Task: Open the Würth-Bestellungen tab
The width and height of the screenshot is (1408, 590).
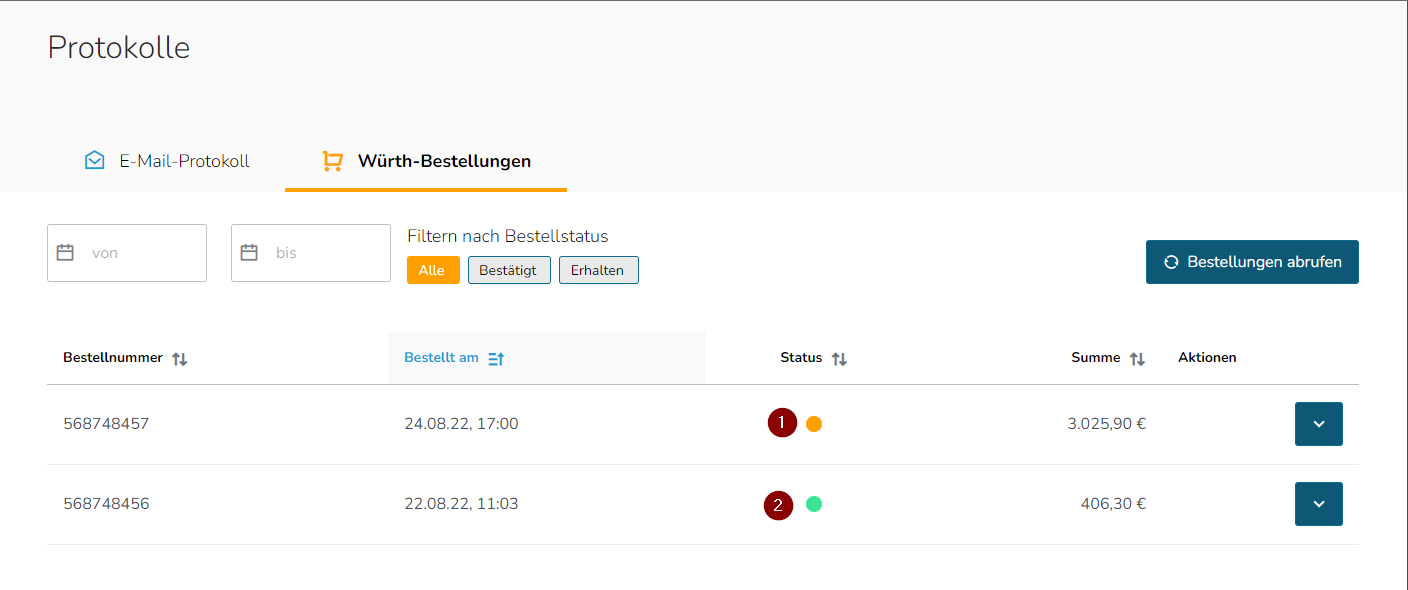Action: (426, 161)
